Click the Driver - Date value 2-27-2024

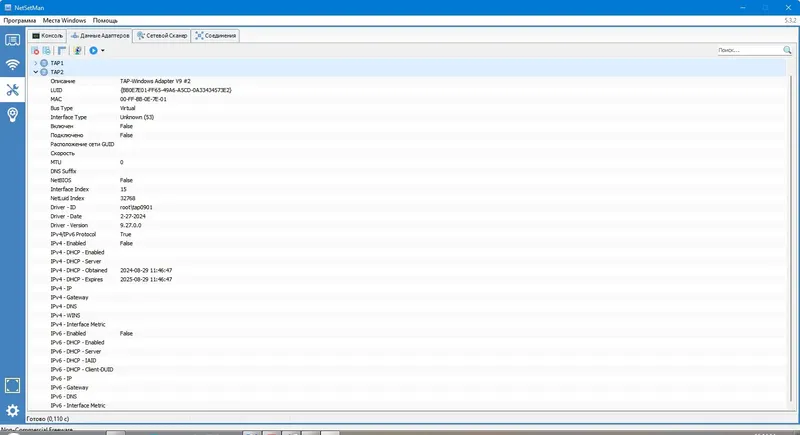pyautogui.click(x=133, y=216)
